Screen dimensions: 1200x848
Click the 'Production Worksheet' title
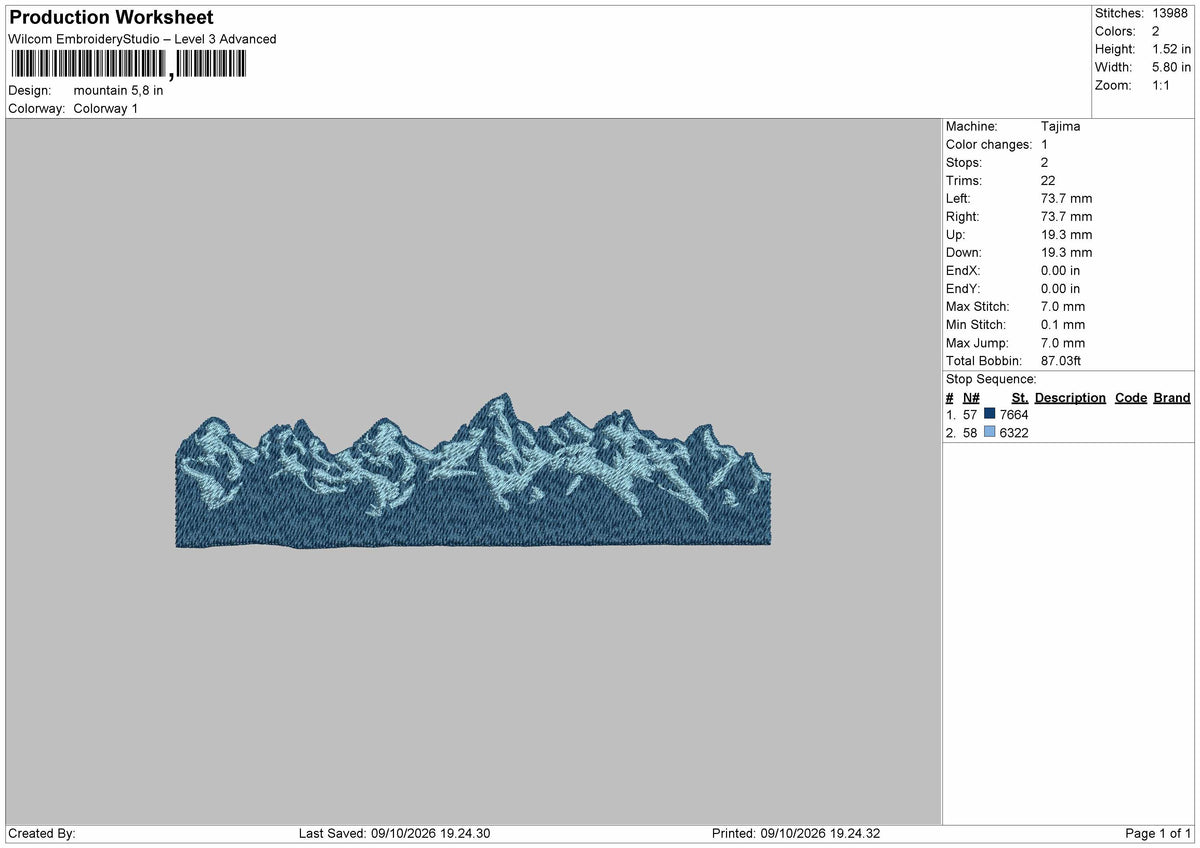(111, 18)
